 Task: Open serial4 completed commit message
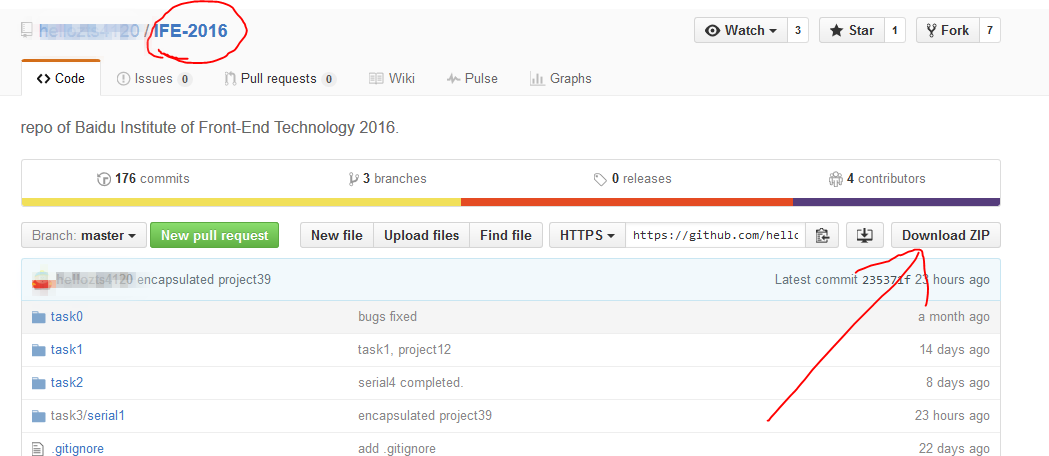coord(411,382)
